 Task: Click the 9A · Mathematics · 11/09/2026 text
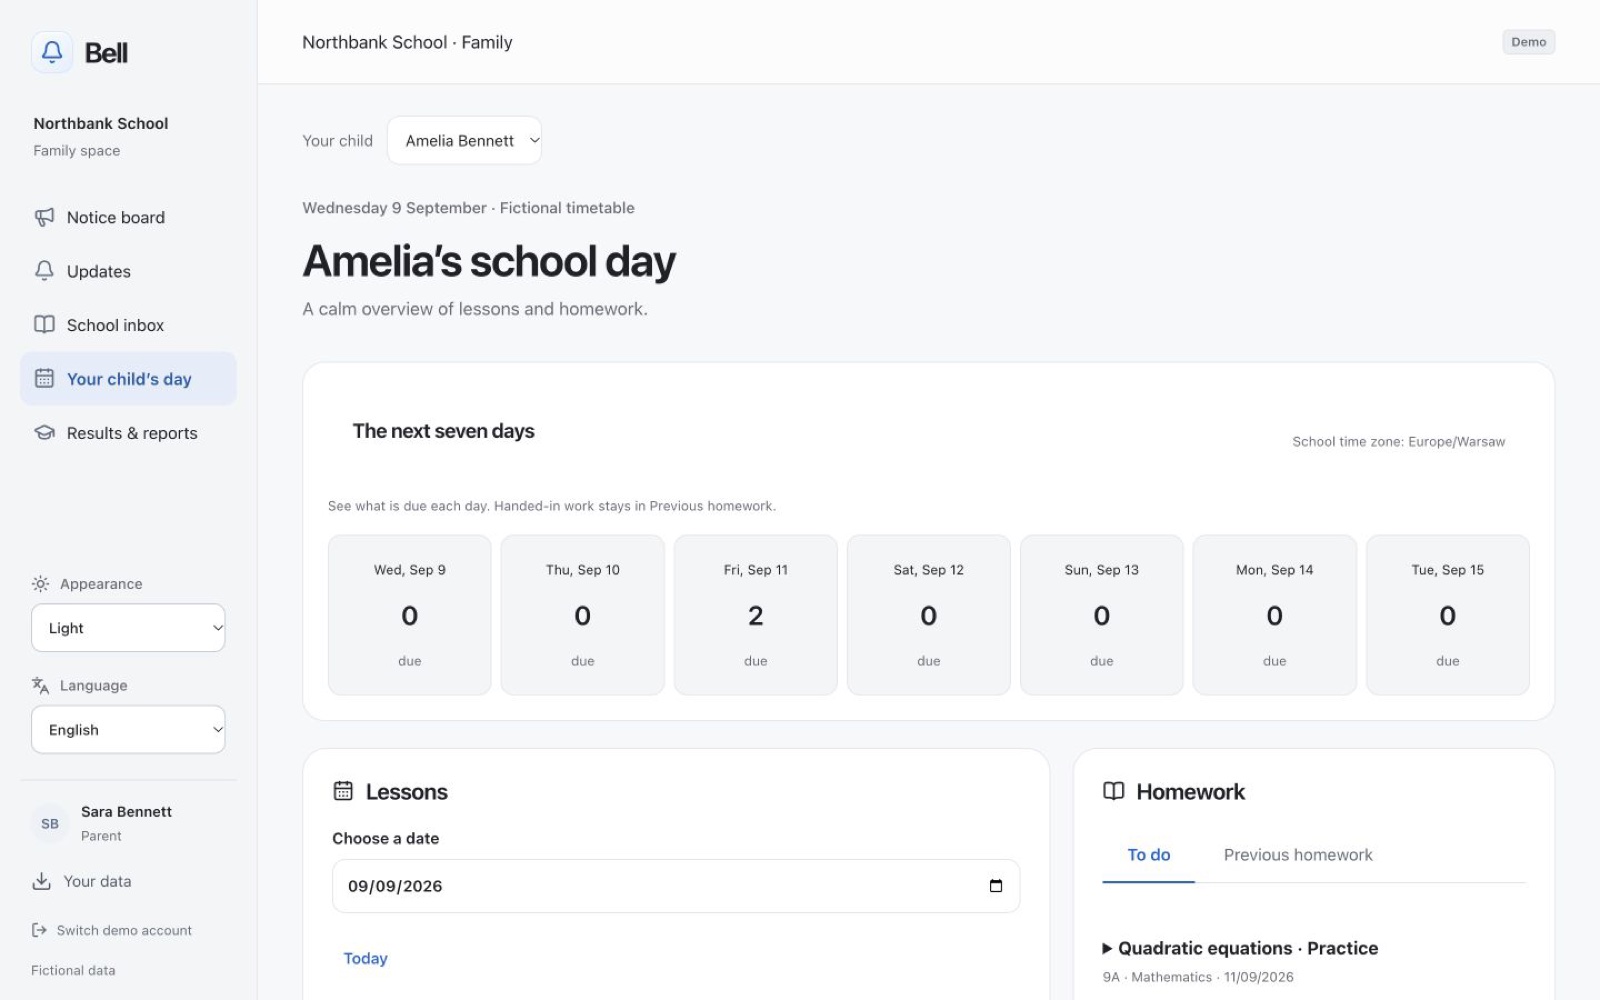coord(1198,977)
